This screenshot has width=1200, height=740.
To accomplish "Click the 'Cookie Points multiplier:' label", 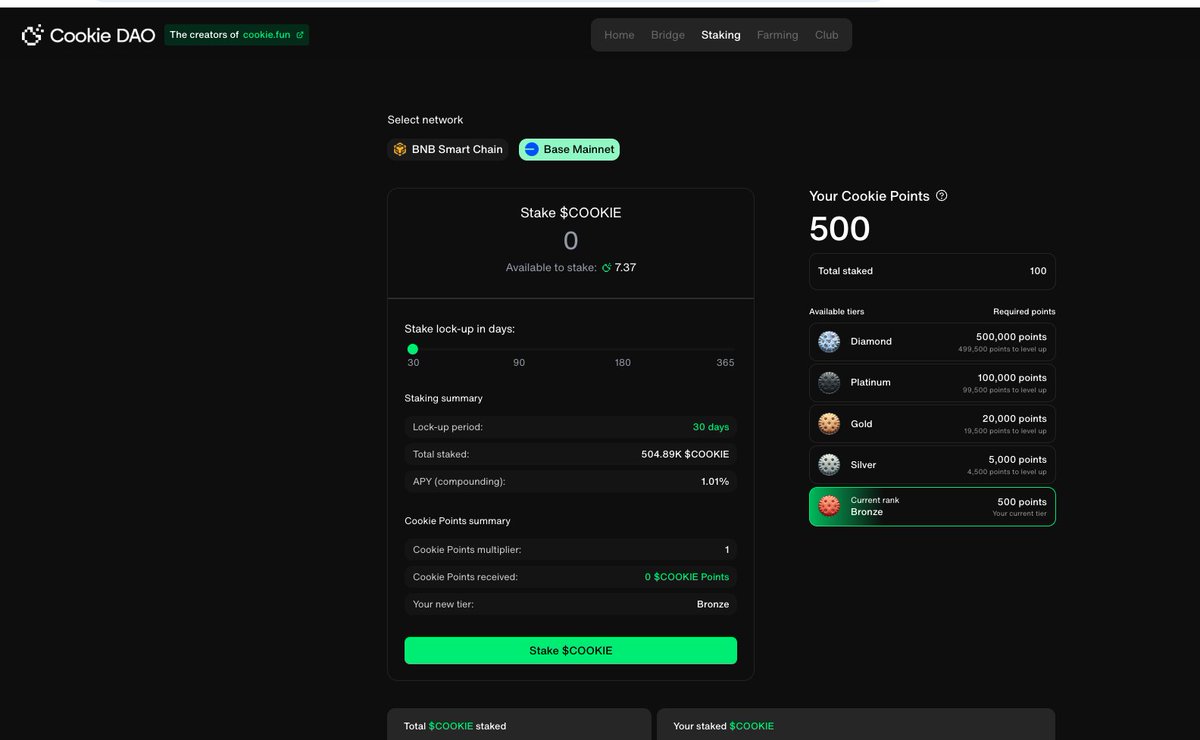I will 467,549.
